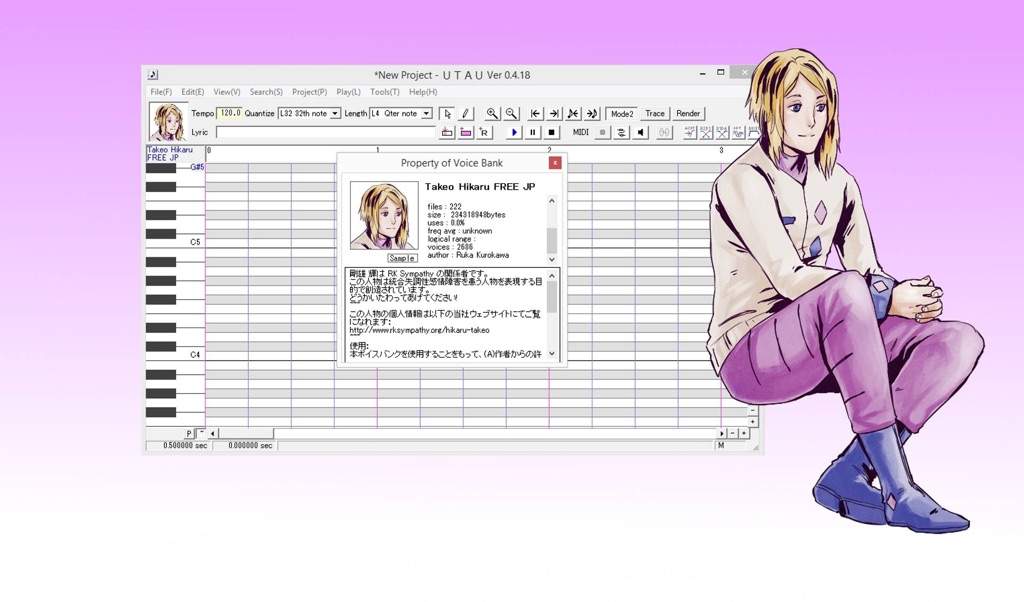This screenshot has height=602, width=1024.
Task: Jump to the start using left-bar arrow
Action: 536,114
